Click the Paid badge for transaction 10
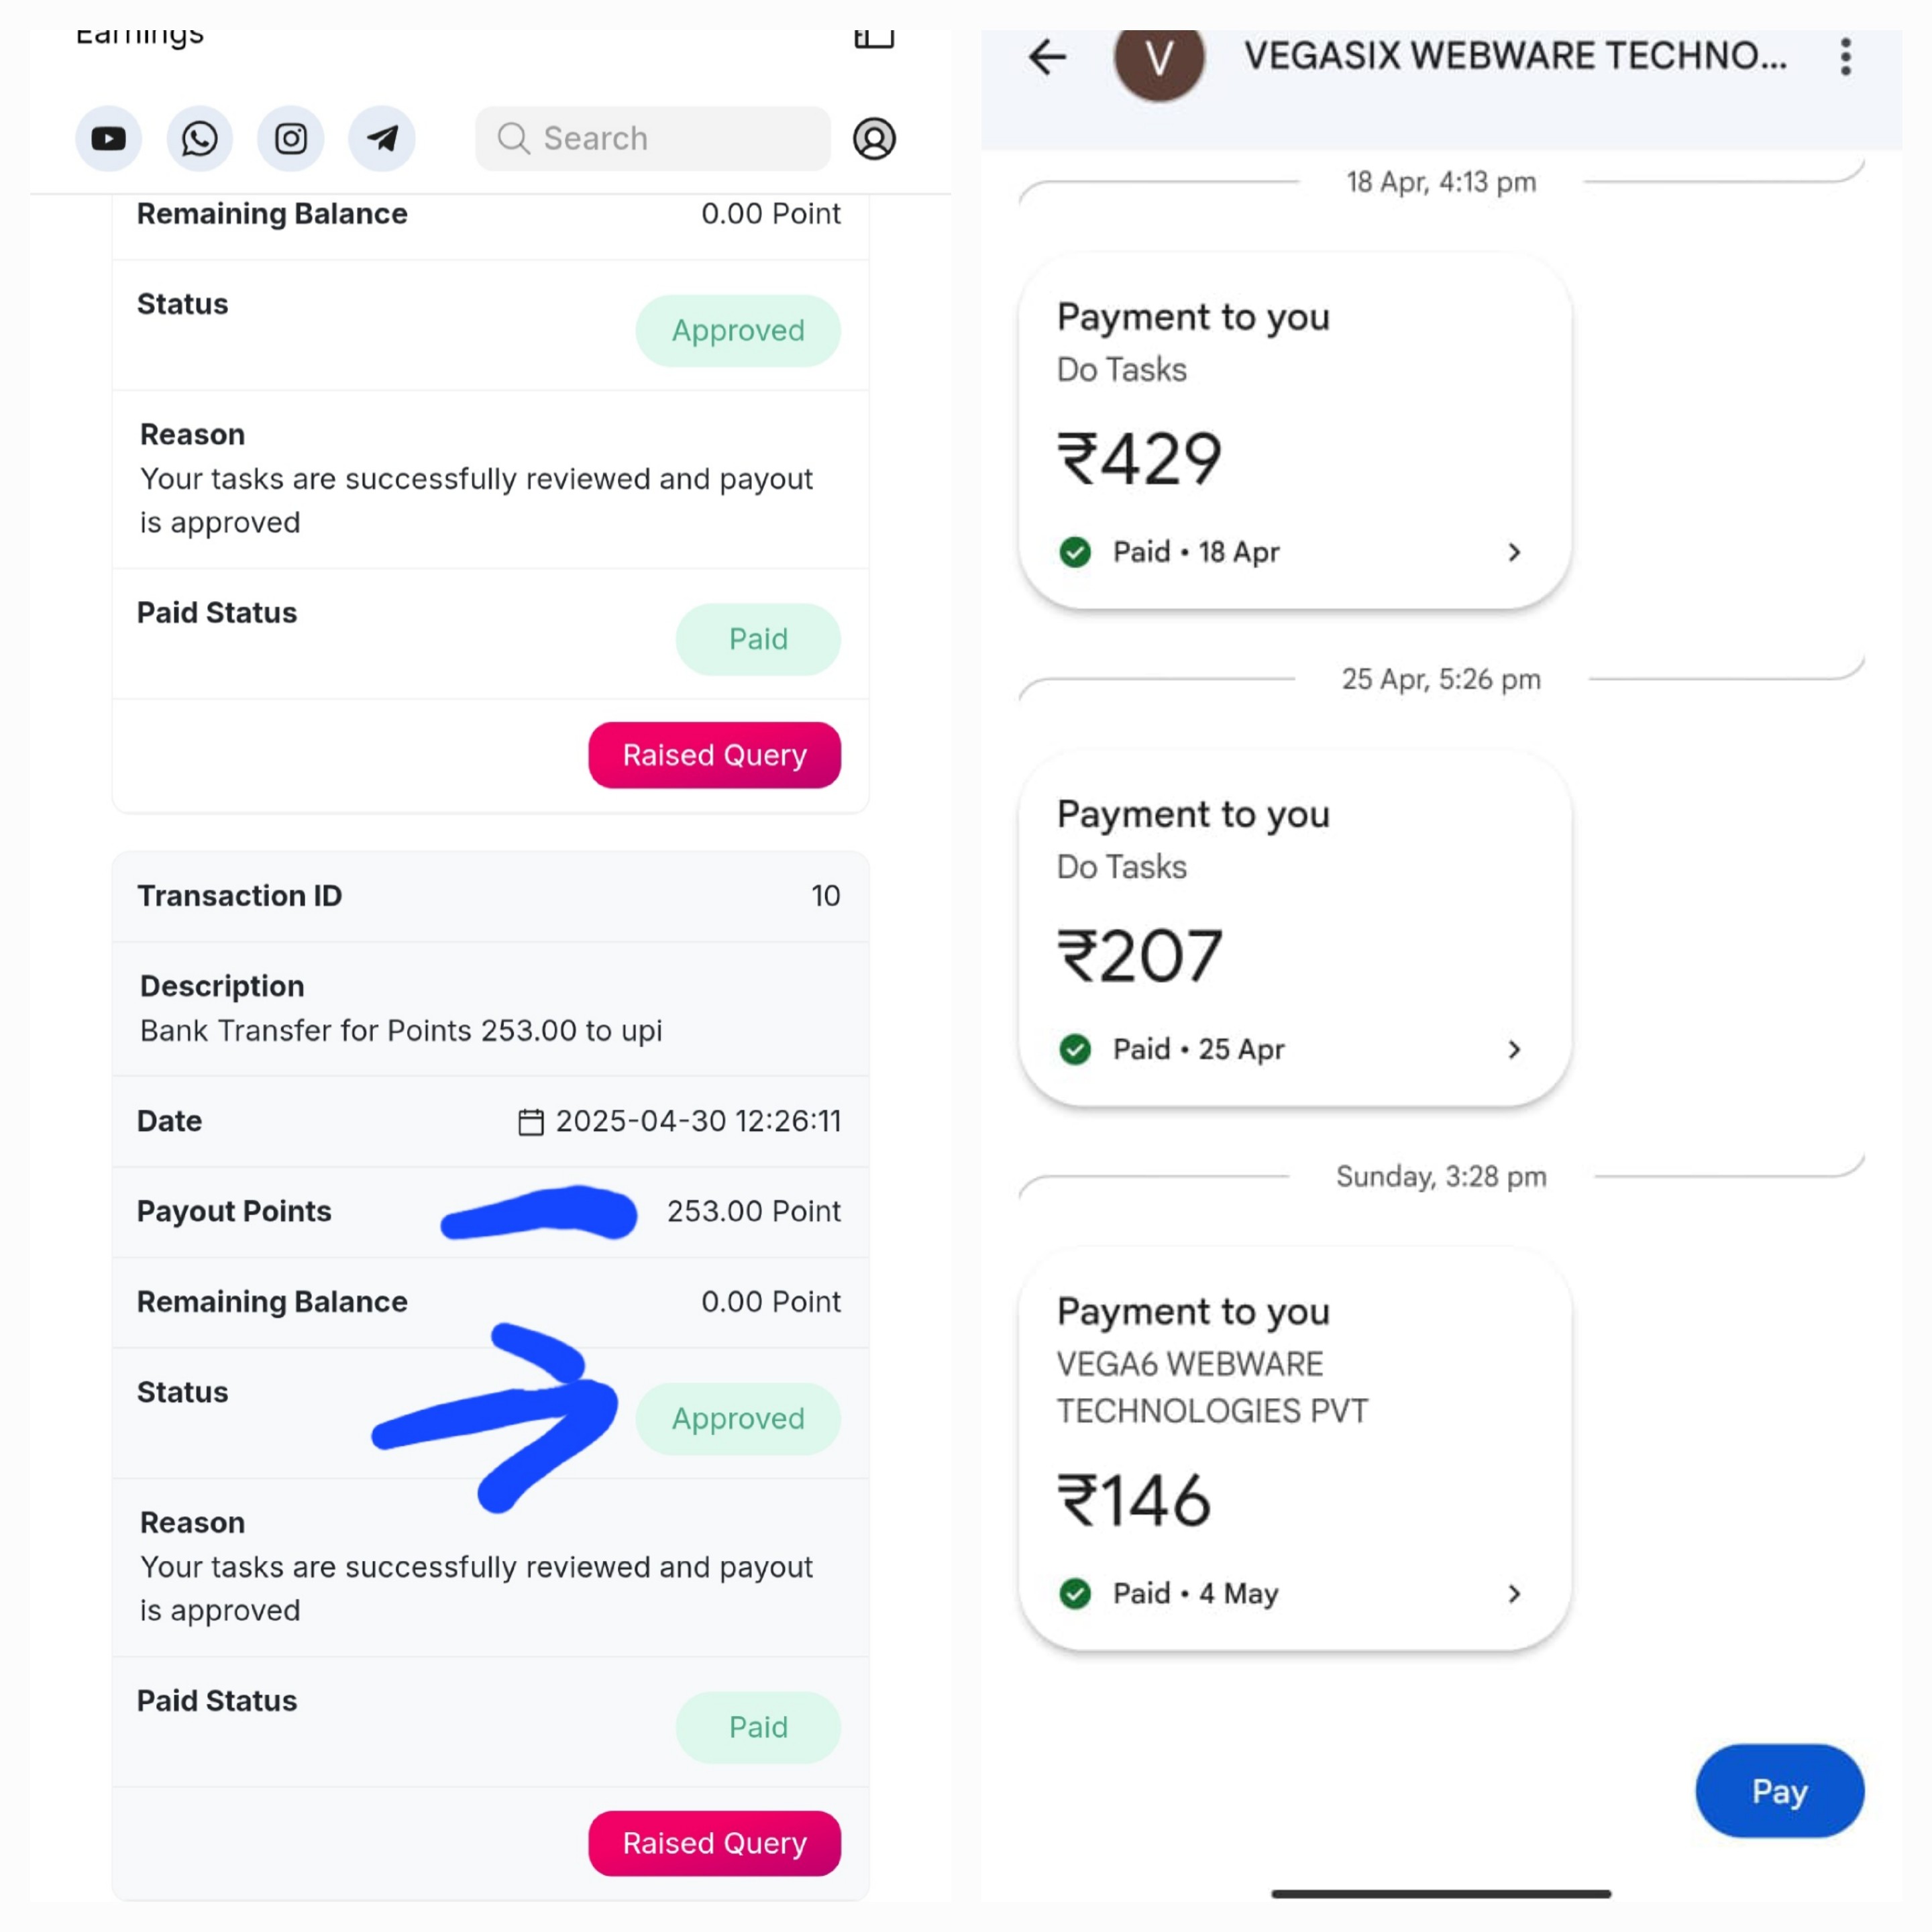Viewport: 1932px width, 1932px height. tap(758, 1727)
